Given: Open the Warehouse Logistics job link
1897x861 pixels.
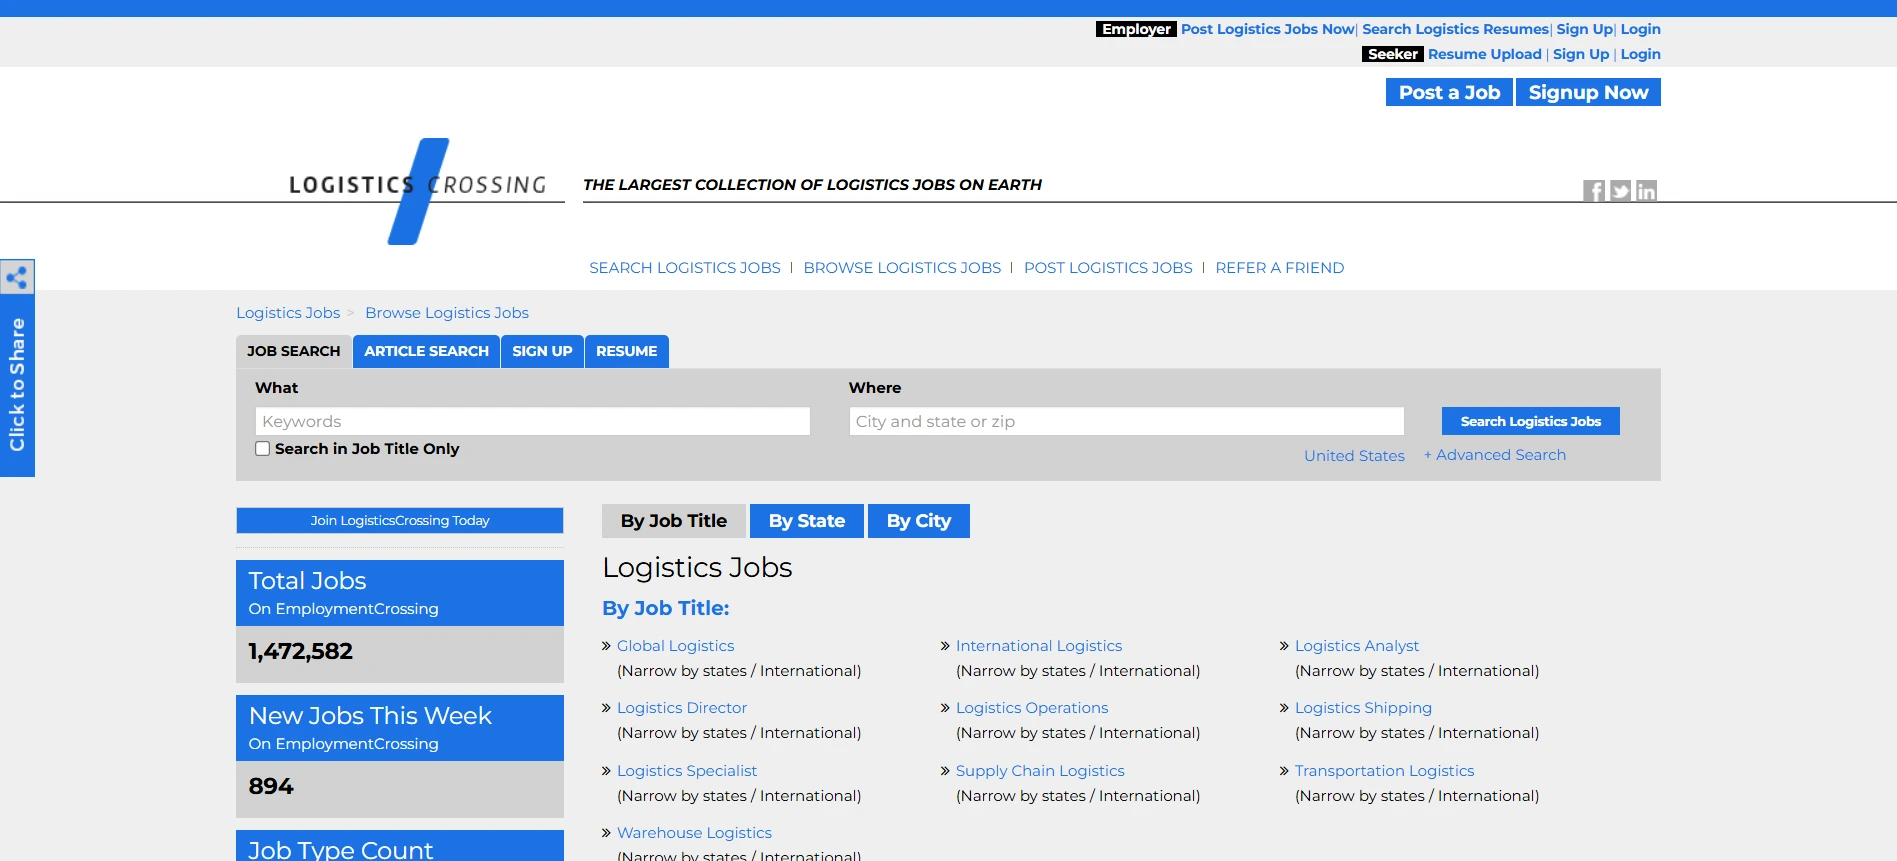Looking at the screenshot, I should pos(694,833).
